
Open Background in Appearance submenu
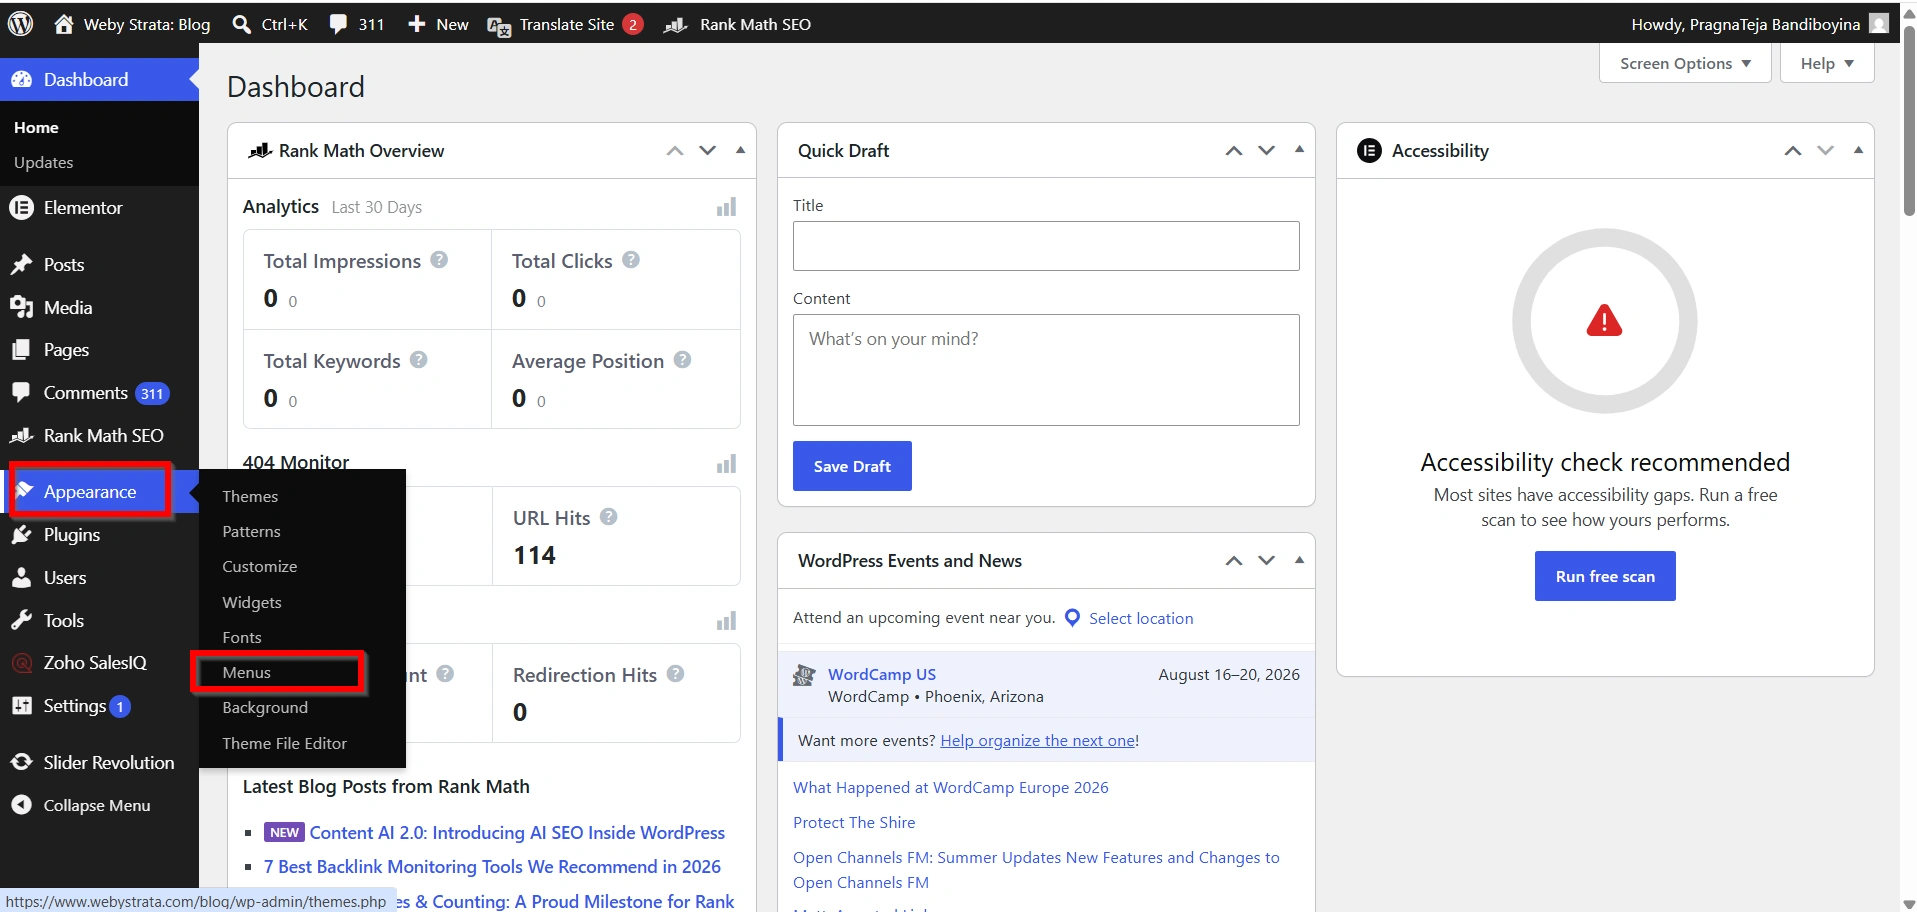coord(265,707)
